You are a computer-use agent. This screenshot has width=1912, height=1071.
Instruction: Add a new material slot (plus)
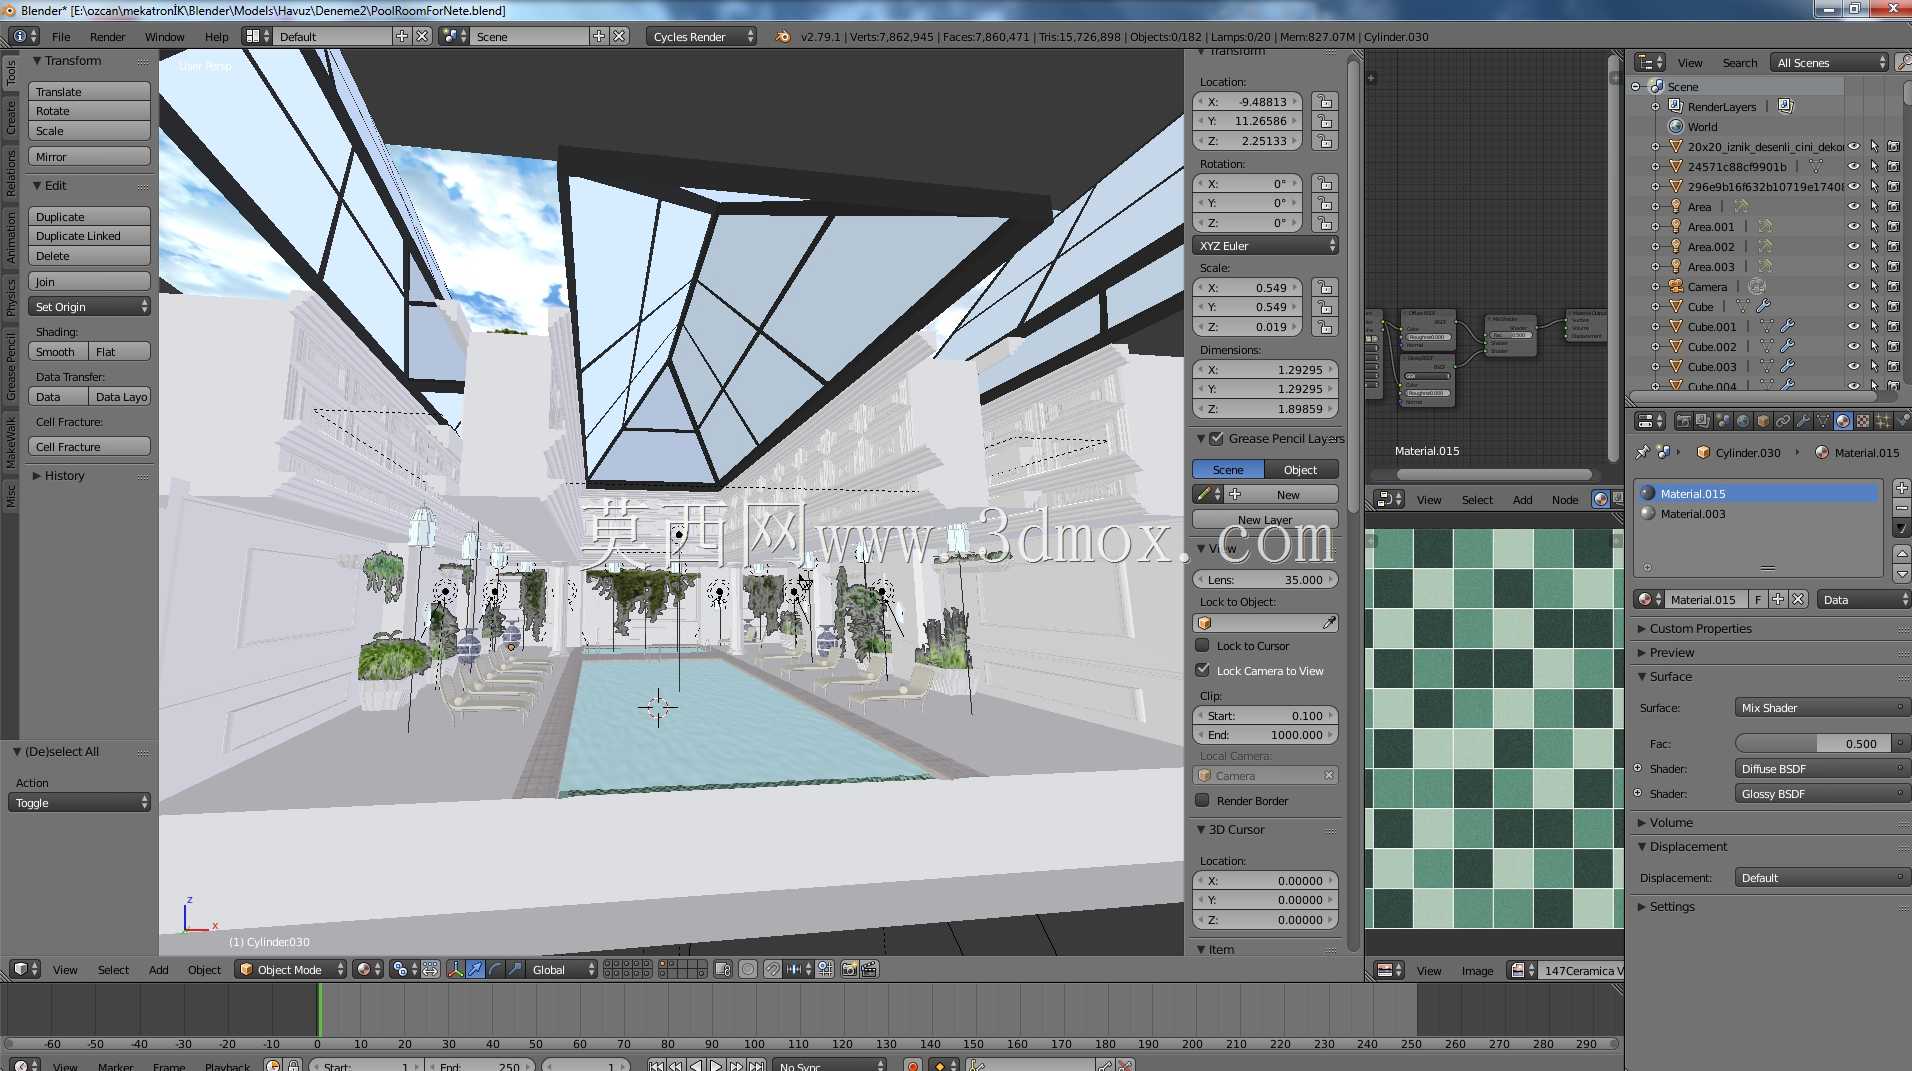pyautogui.click(x=1902, y=488)
